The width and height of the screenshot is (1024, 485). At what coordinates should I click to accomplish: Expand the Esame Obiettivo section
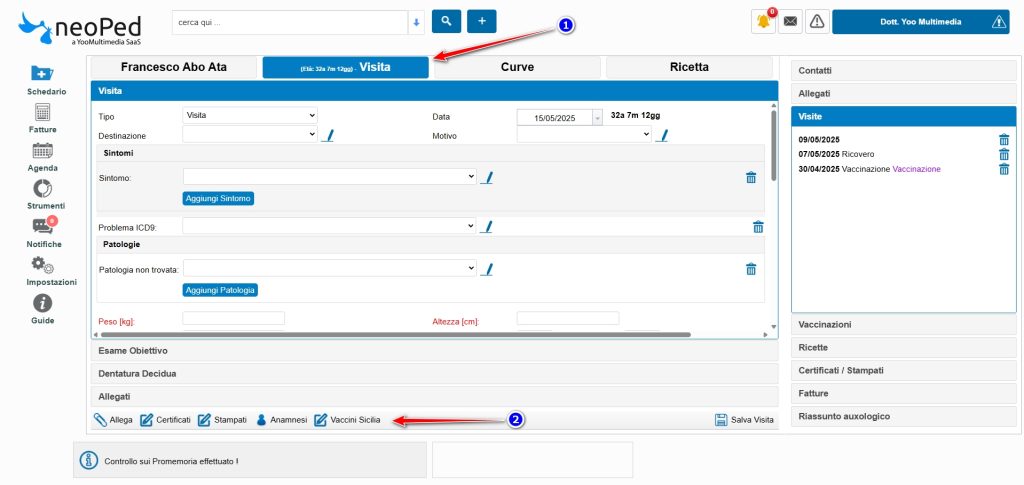(x=433, y=351)
